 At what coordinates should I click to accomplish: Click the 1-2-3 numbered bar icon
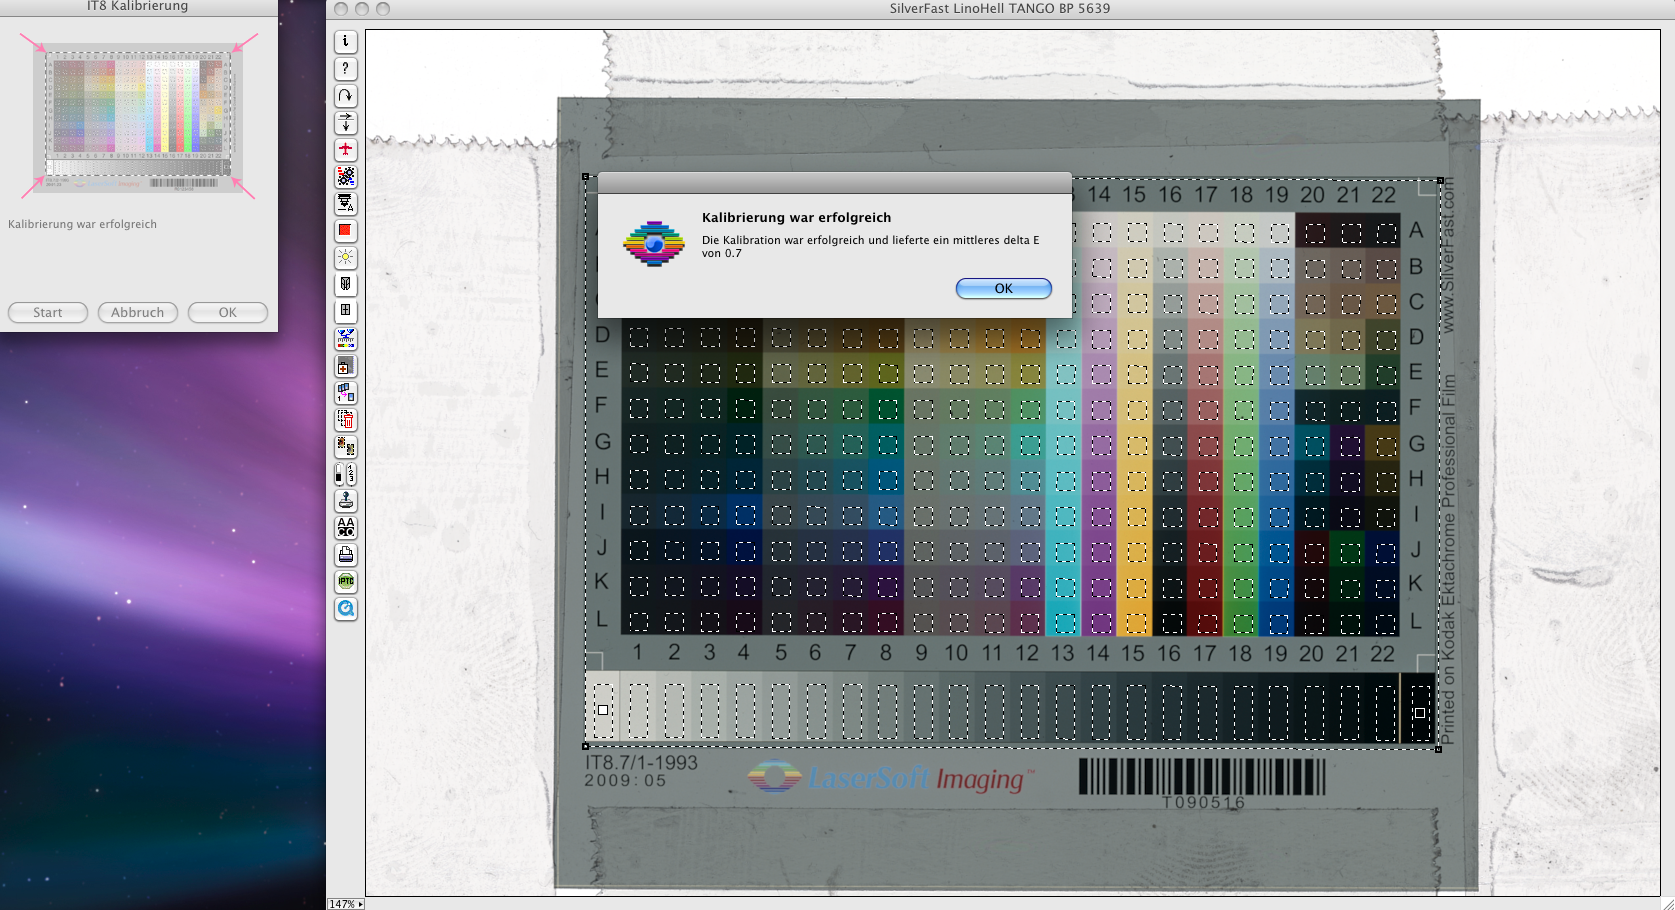click(351, 474)
